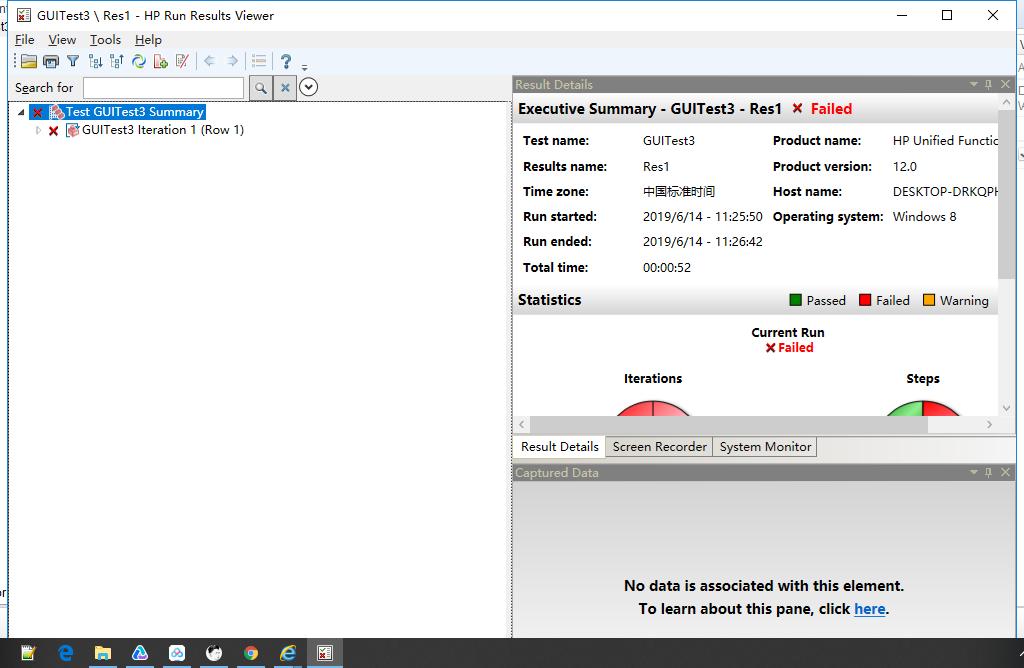The height and width of the screenshot is (668, 1024).
Task: Pin the Result Details pane
Action: [x=989, y=84]
